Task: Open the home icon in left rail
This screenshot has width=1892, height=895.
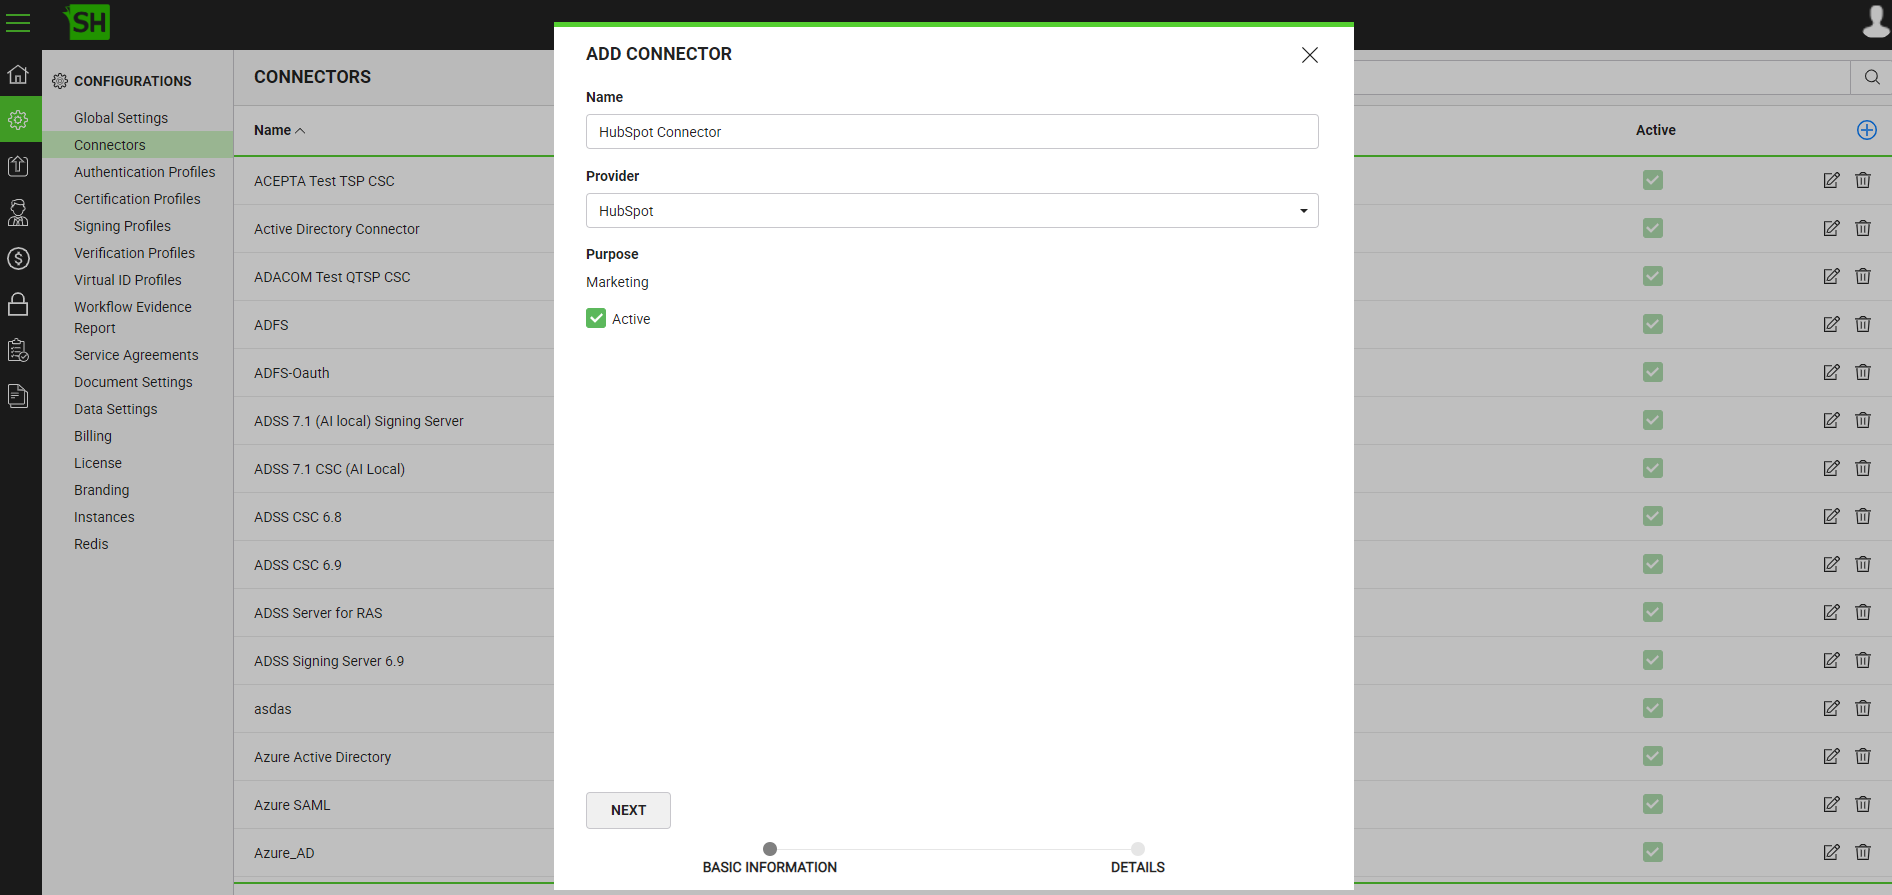Action: [x=18, y=74]
